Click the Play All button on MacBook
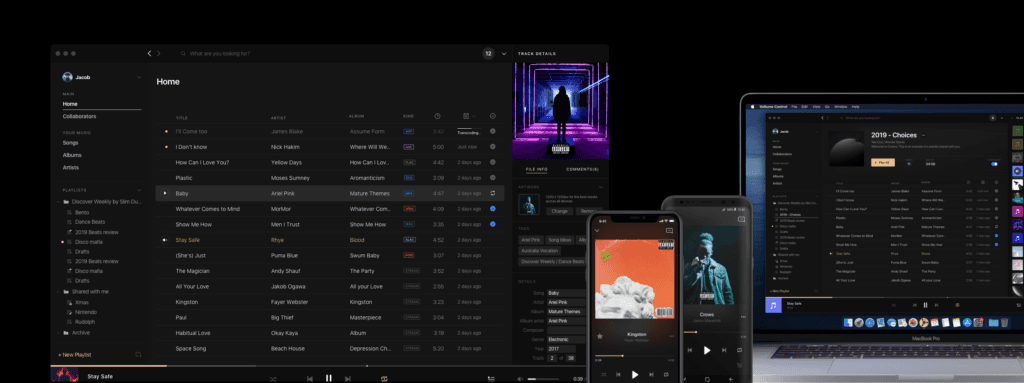The width and height of the screenshot is (1024, 383). 883,162
